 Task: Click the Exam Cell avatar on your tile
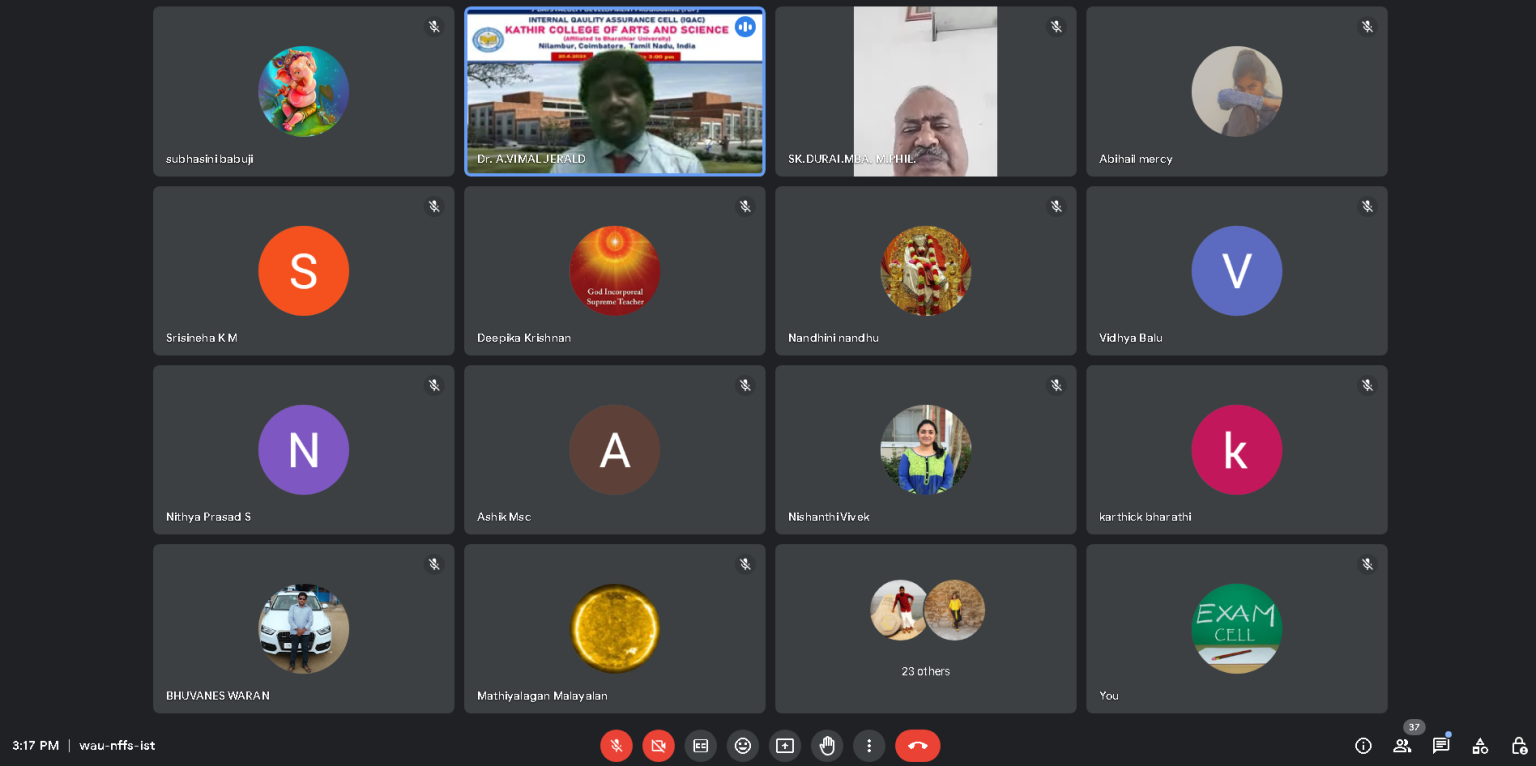[x=1236, y=628]
